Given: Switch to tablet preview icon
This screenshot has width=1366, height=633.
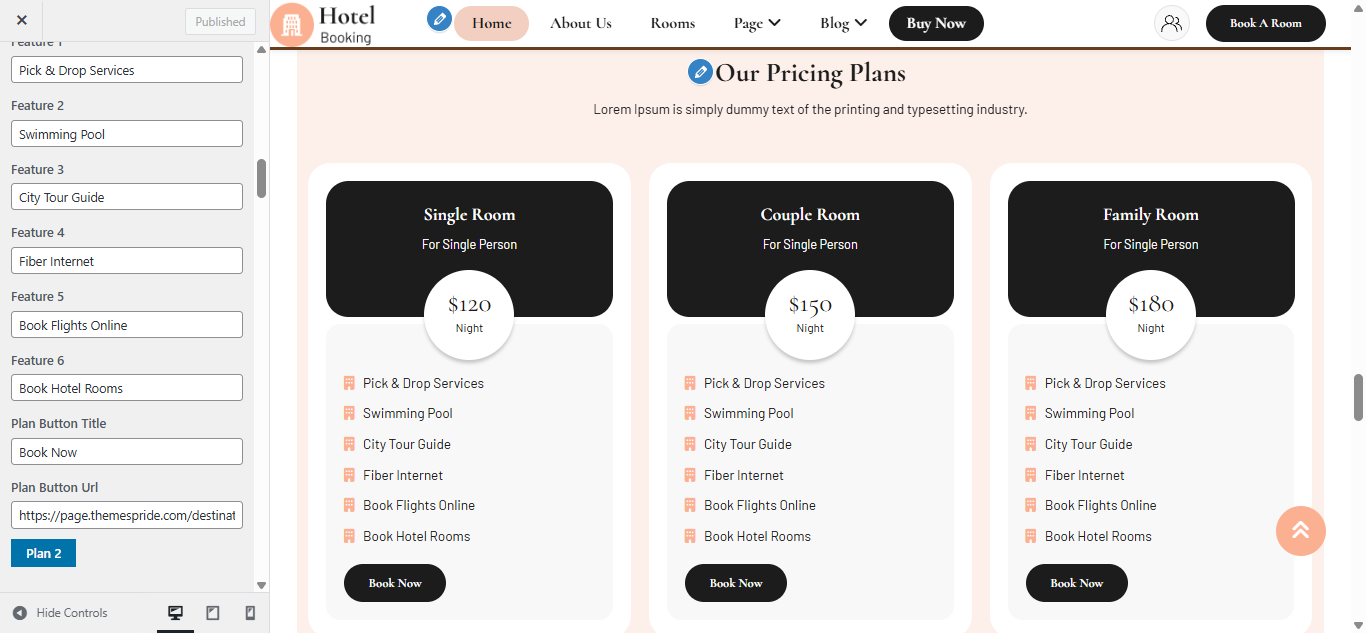Looking at the screenshot, I should coord(213,613).
